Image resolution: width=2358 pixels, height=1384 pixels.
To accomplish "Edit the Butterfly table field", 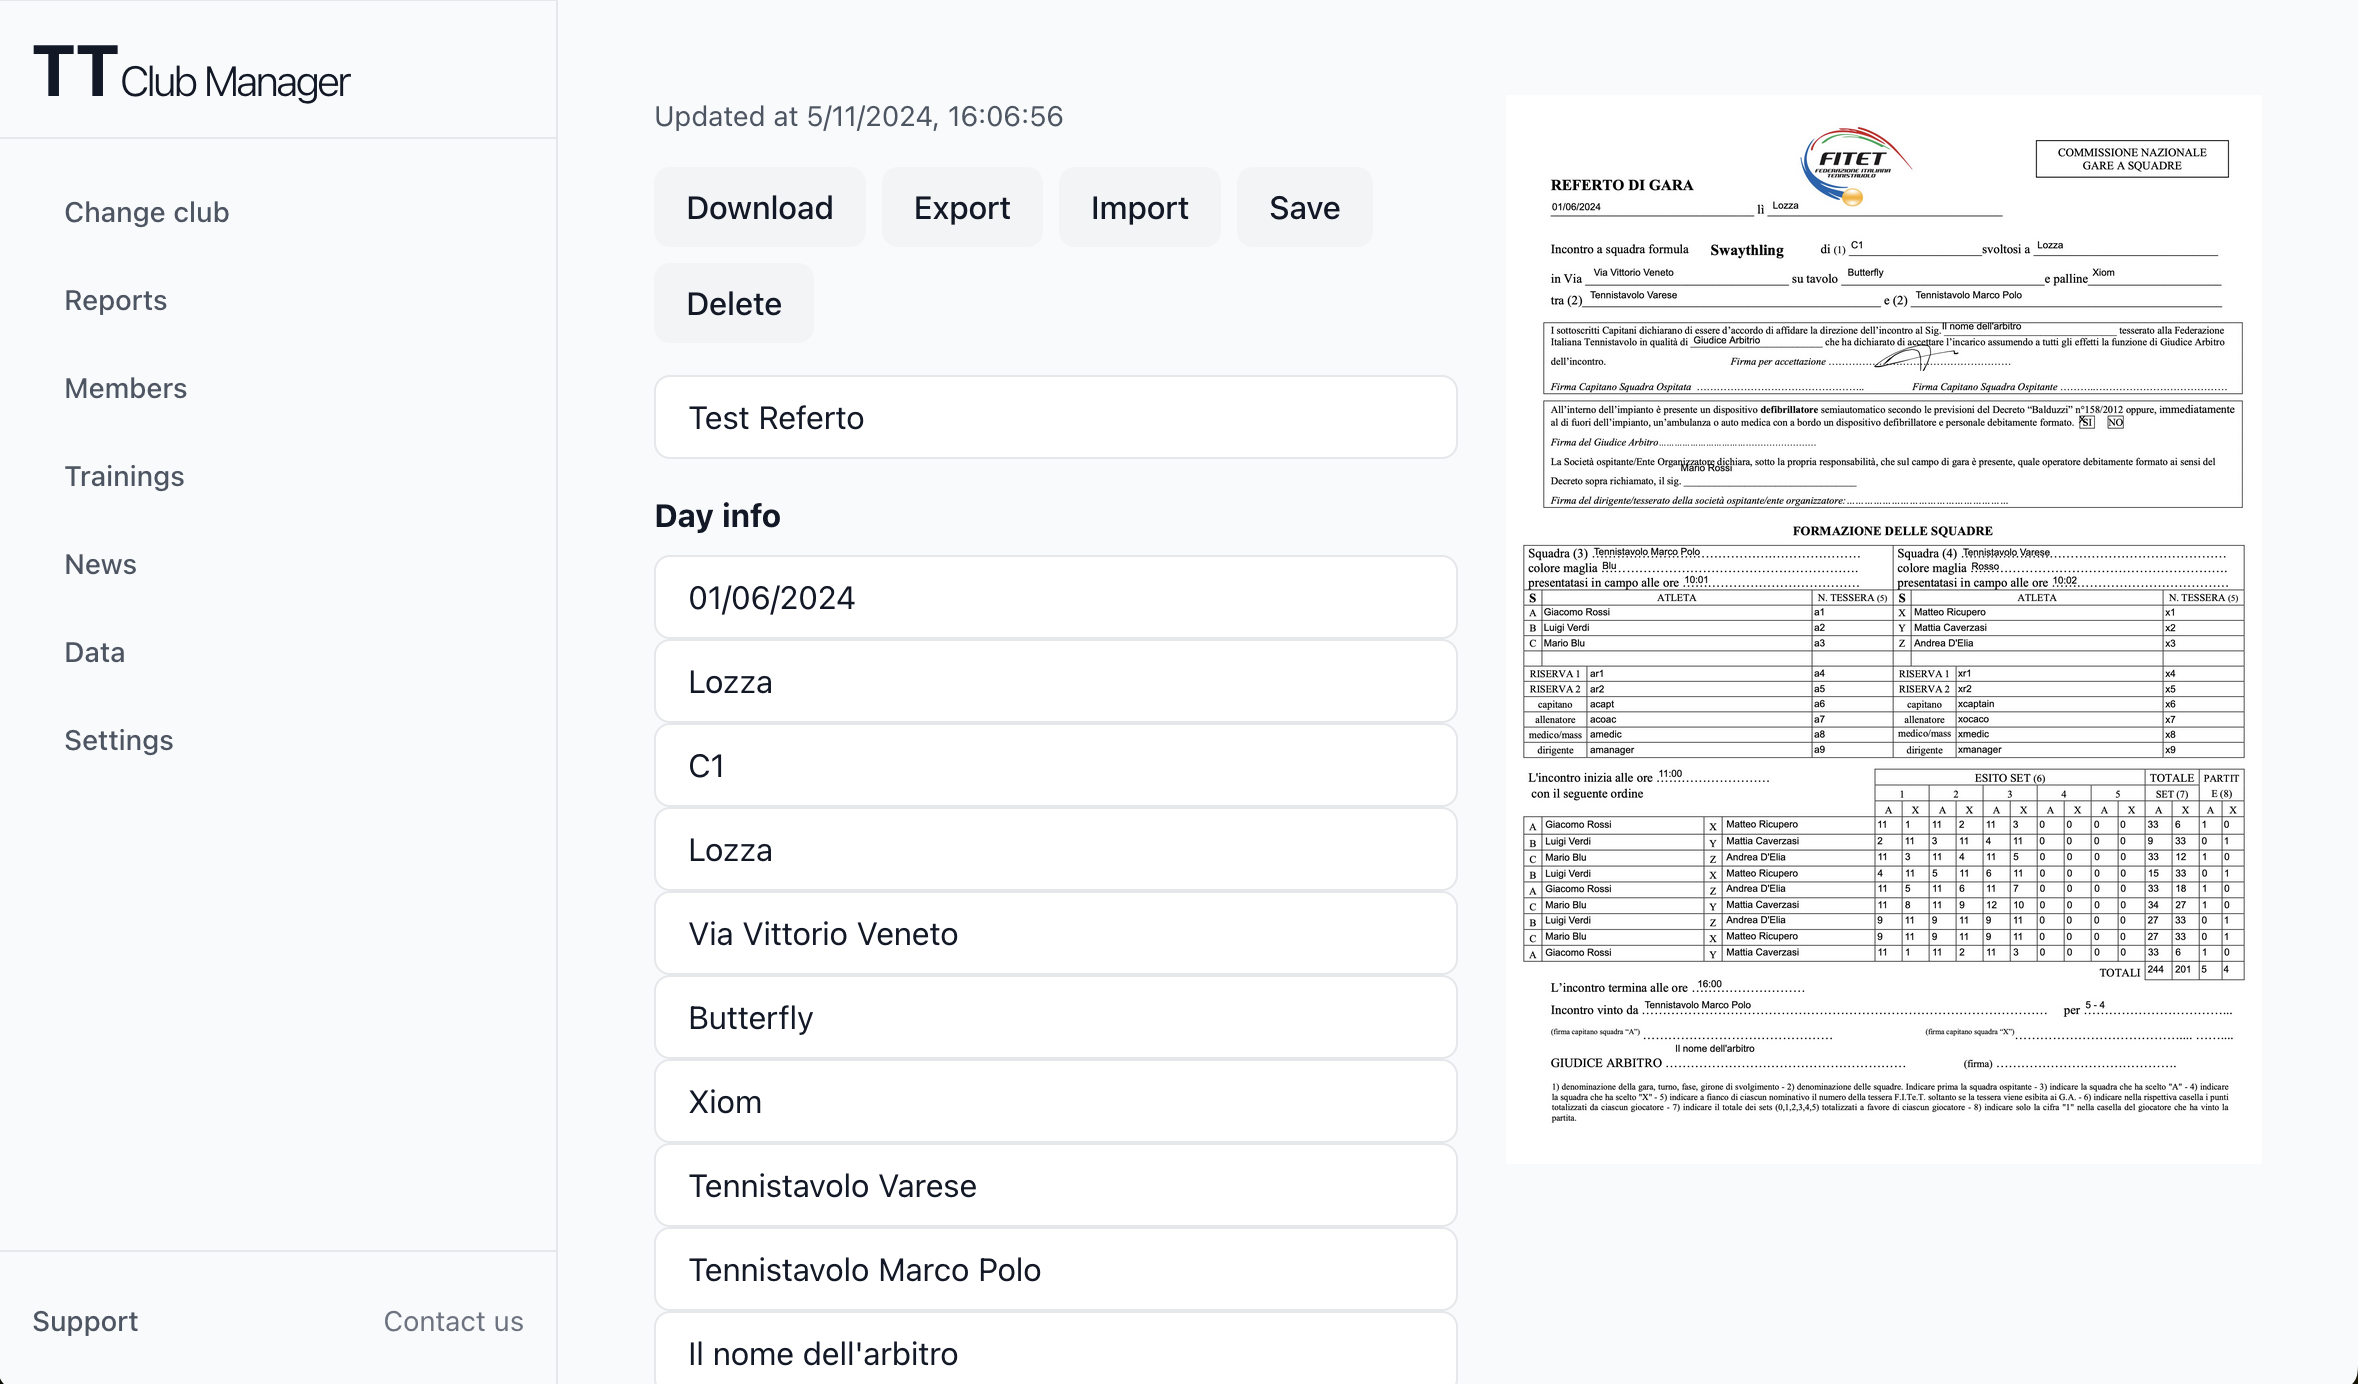I will [1055, 1018].
